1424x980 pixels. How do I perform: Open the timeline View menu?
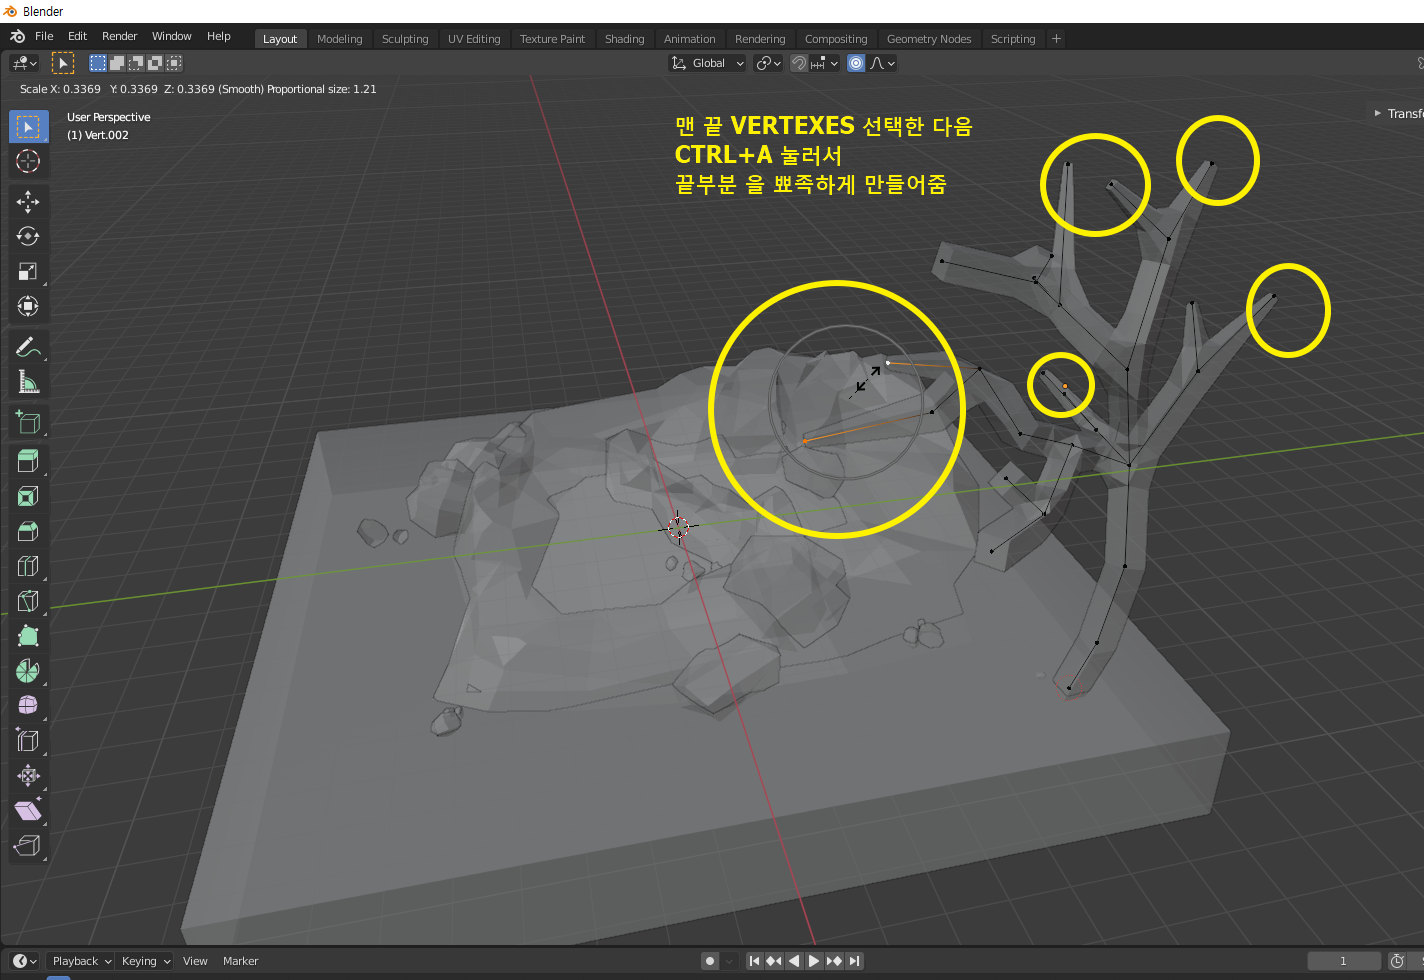(195, 961)
